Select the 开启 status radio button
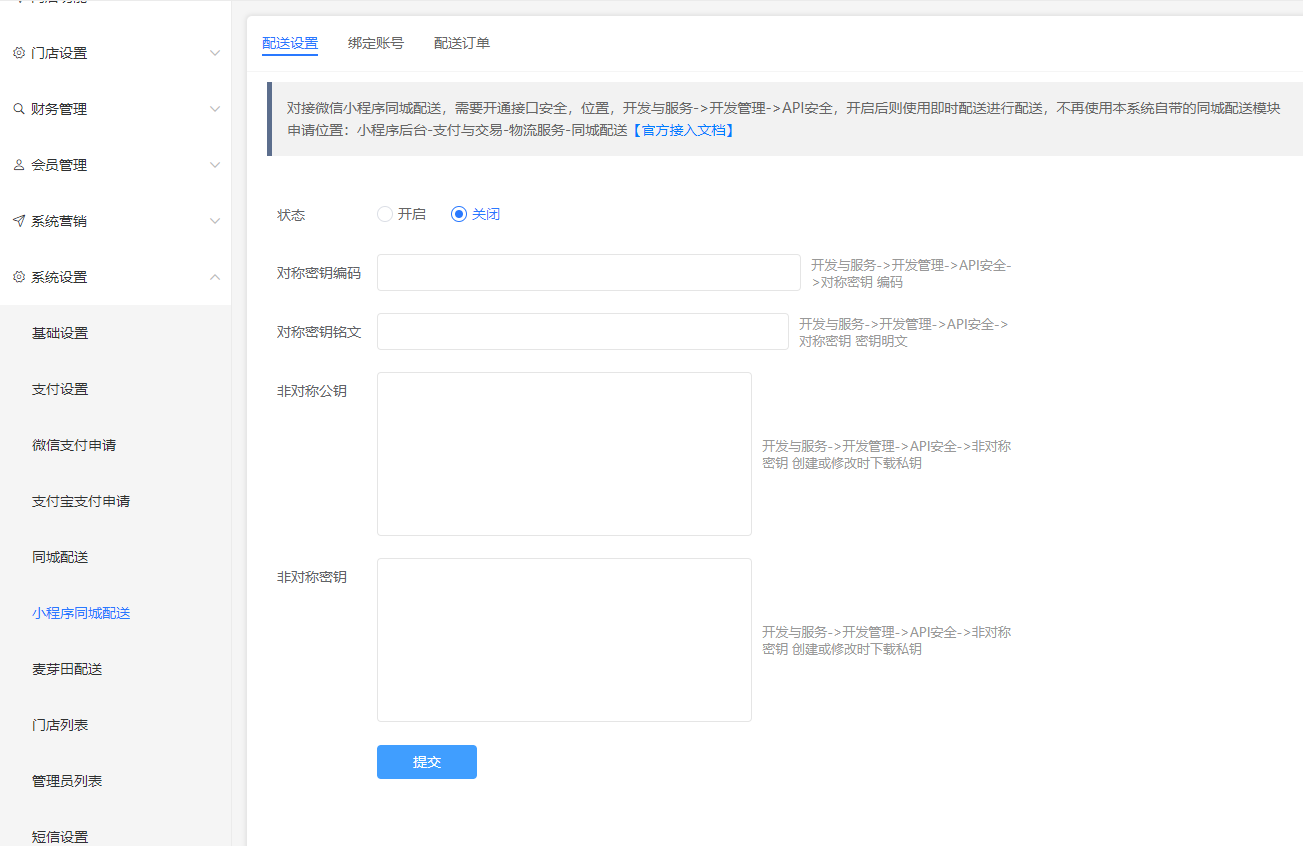The image size is (1303, 846). tap(385, 214)
